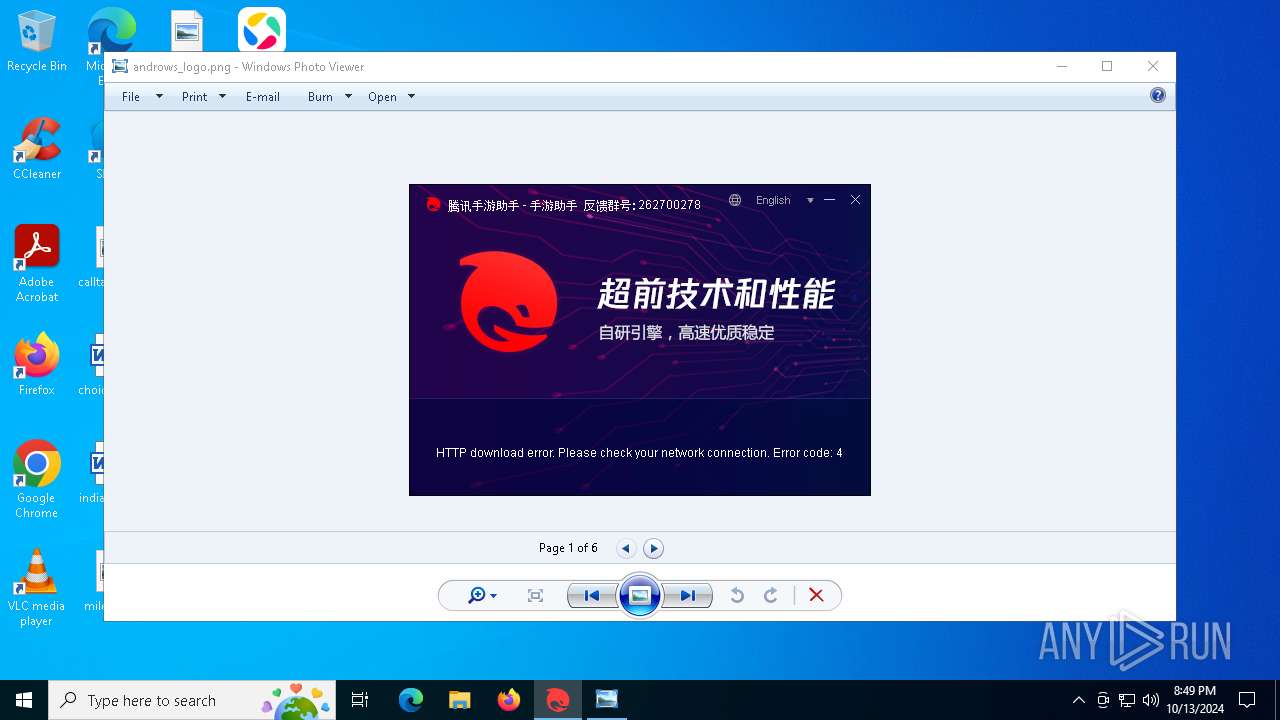The width and height of the screenshot is (1280, 720).
Task: Play the slide show
Action: point(640,596)
